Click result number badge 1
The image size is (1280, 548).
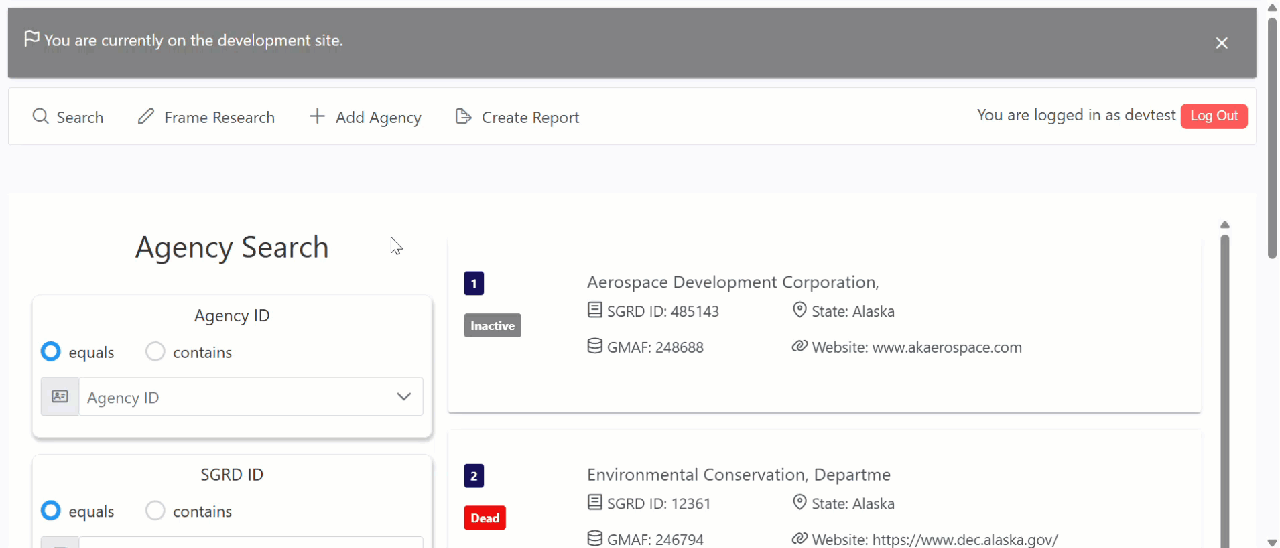coord(474,284)
